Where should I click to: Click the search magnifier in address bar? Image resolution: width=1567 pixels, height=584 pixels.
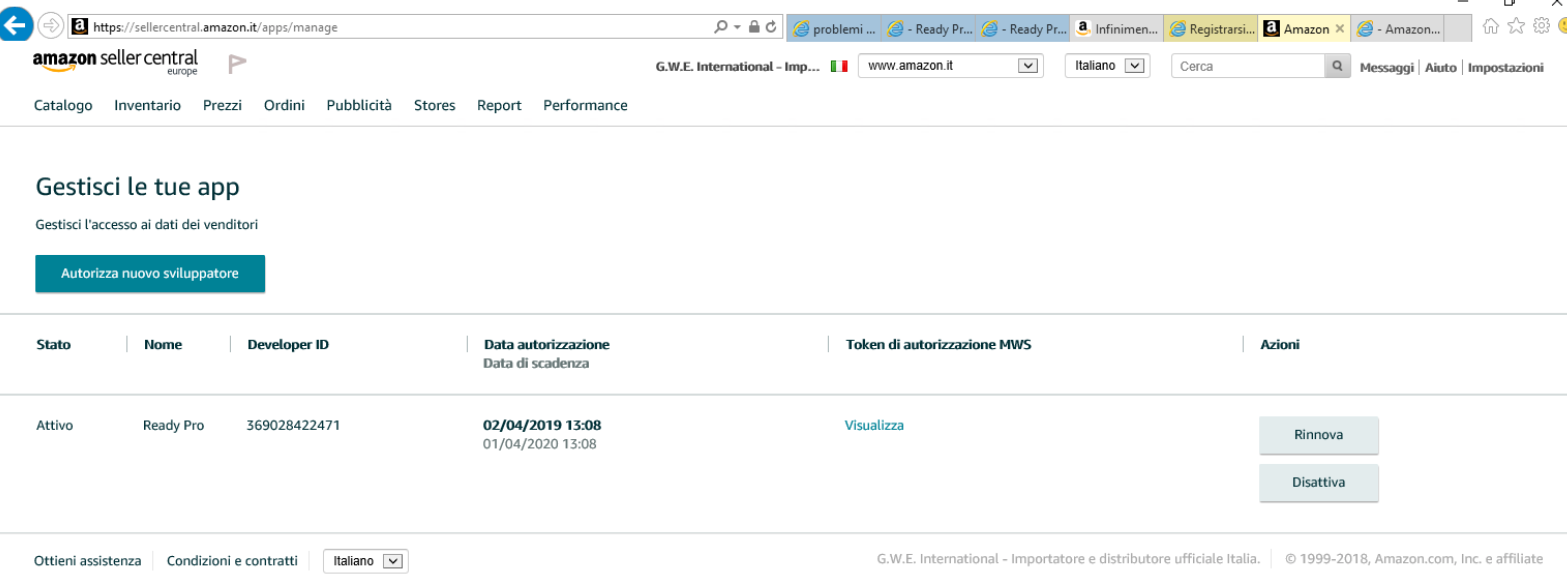tap(721, 27)
